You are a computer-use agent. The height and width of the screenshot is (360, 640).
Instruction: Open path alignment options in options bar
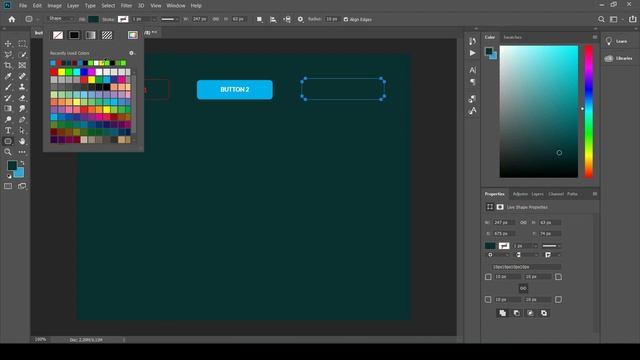click(273, 19)
